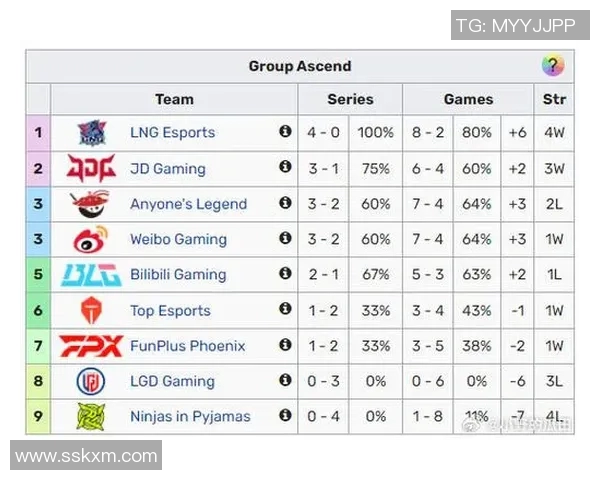This screenshot has height=480, width=600.
Task: Show info for Top Esports
Action: [x=285, y=310]
